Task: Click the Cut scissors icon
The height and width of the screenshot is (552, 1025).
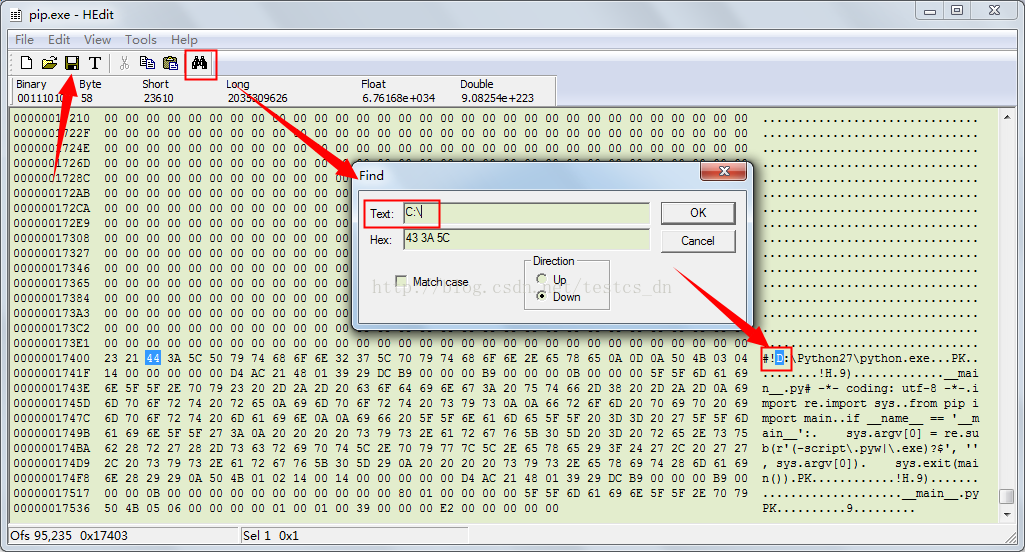Action: coord(124,63)
